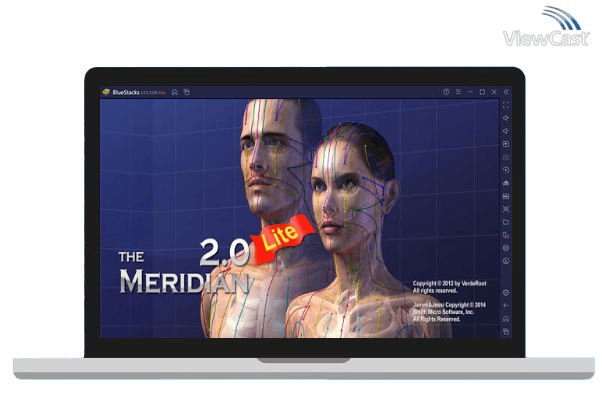Open the install APK icon in sidebar
Image resolution: width=602 pixels, height=414 pixels.
tap(506, 183)
